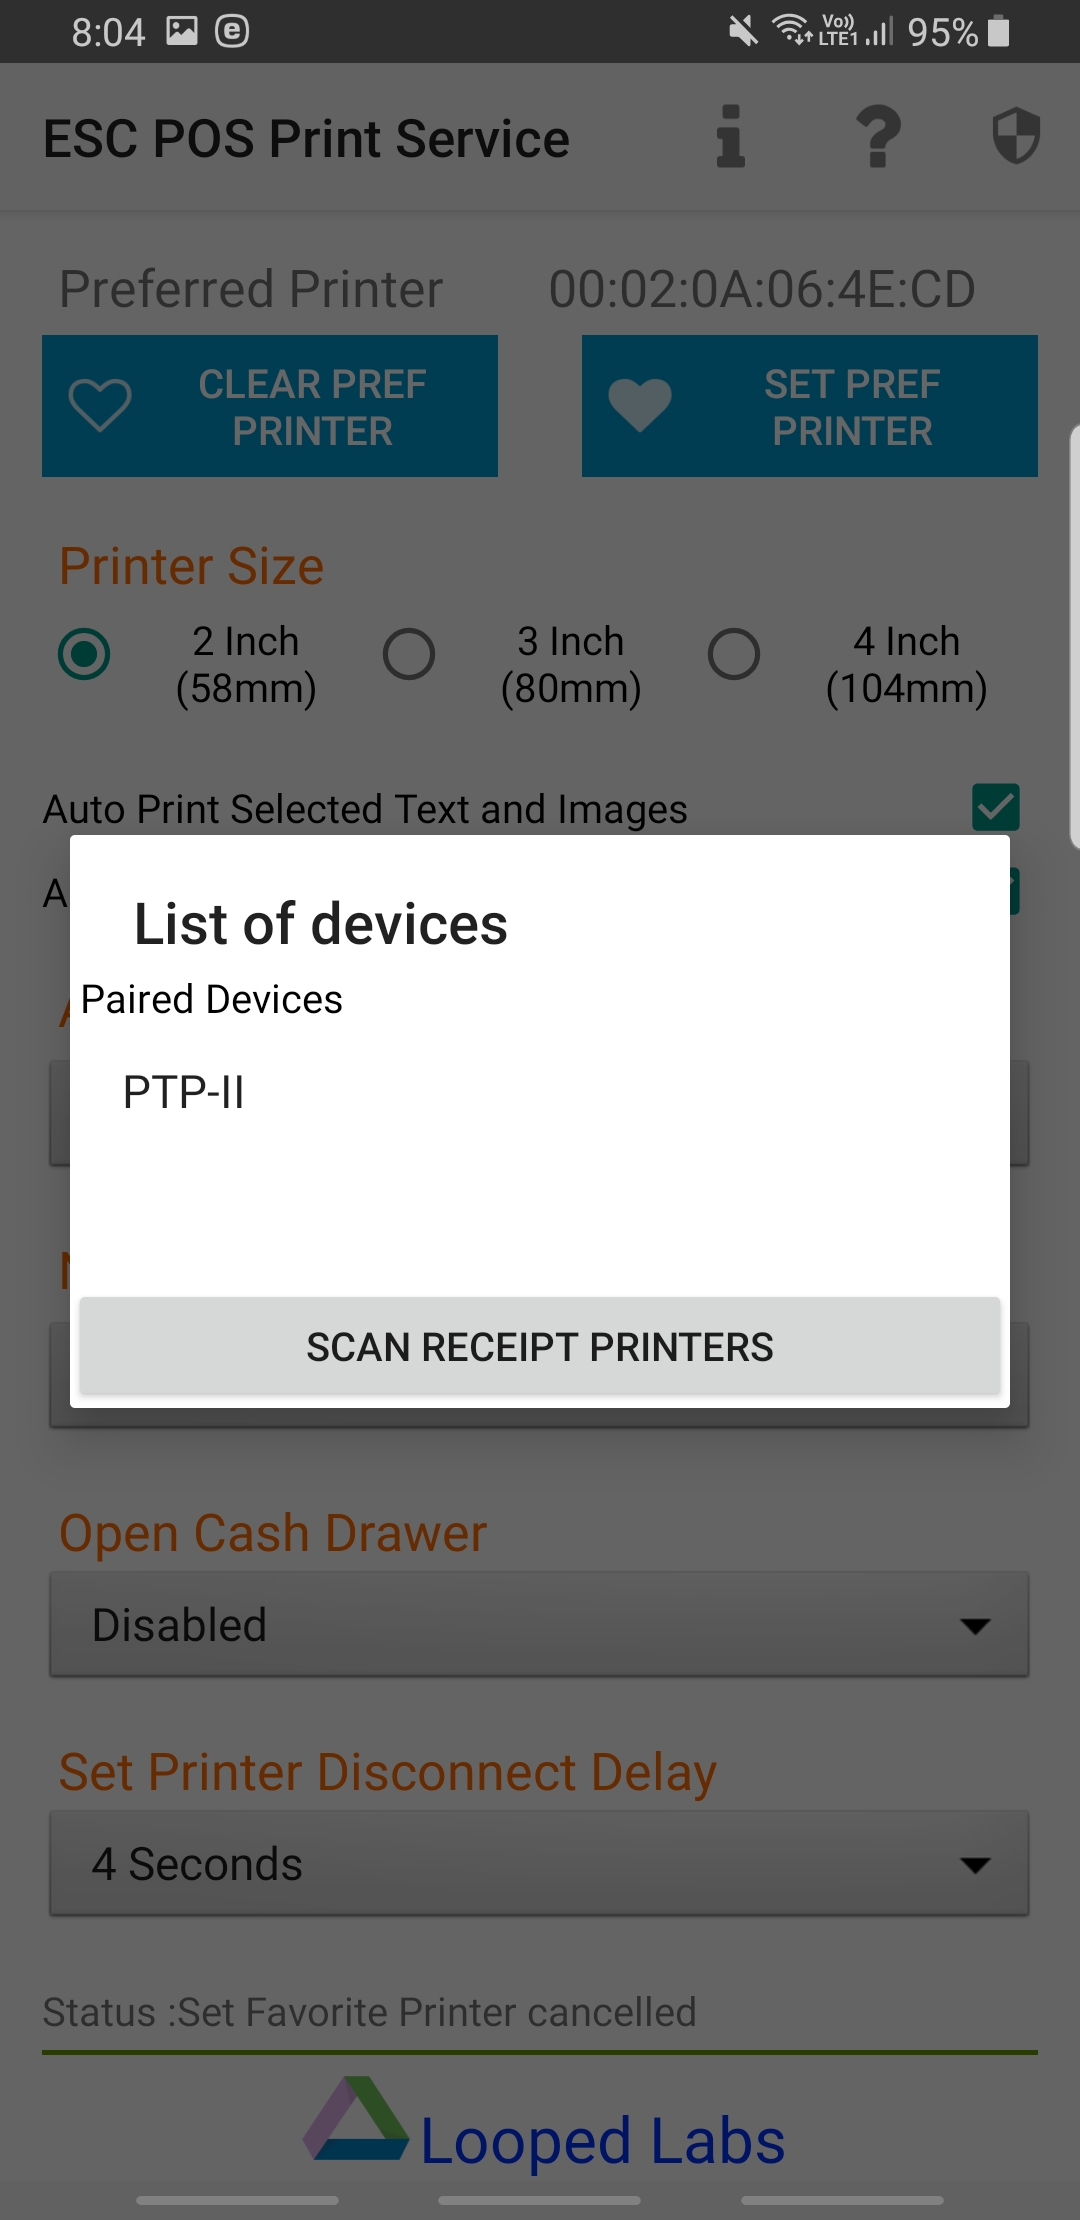Select the 2 Inch (58mm) radio button
The height and width of the screenshot is (2220, 1080).
click(x=84, y=654)
